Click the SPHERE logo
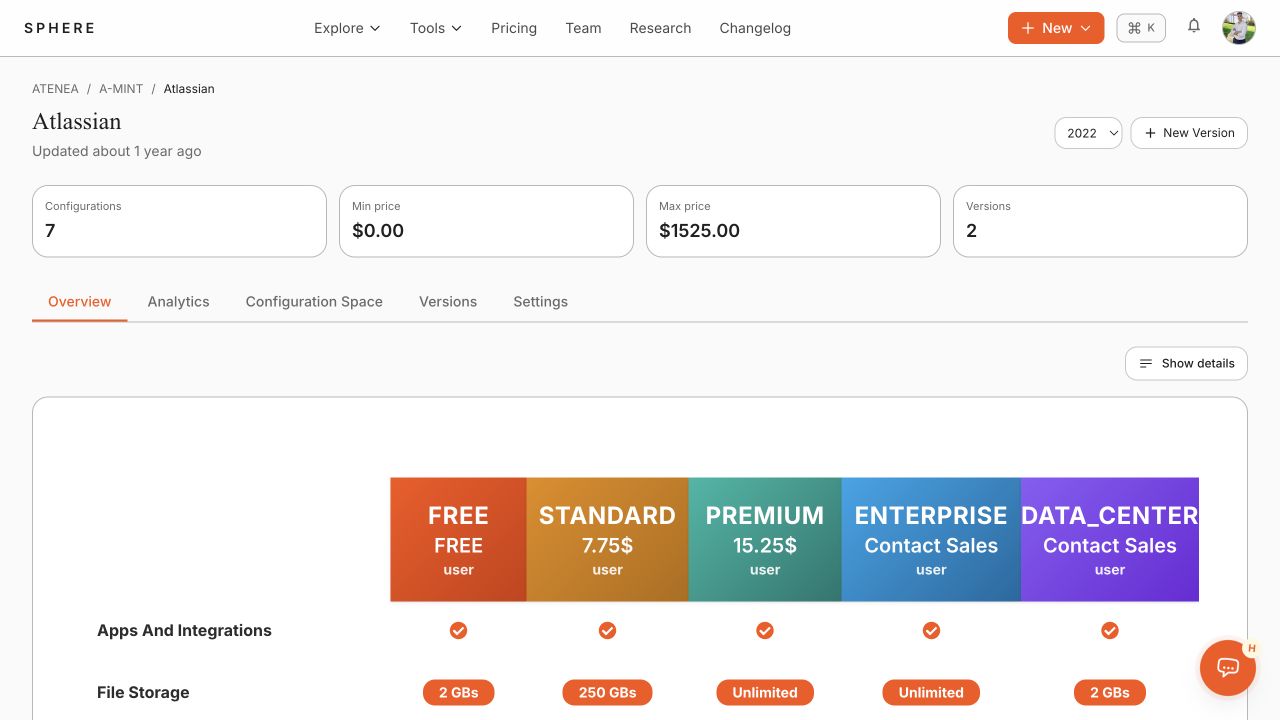Screen dimensions: 1280x720 point(60,28)
